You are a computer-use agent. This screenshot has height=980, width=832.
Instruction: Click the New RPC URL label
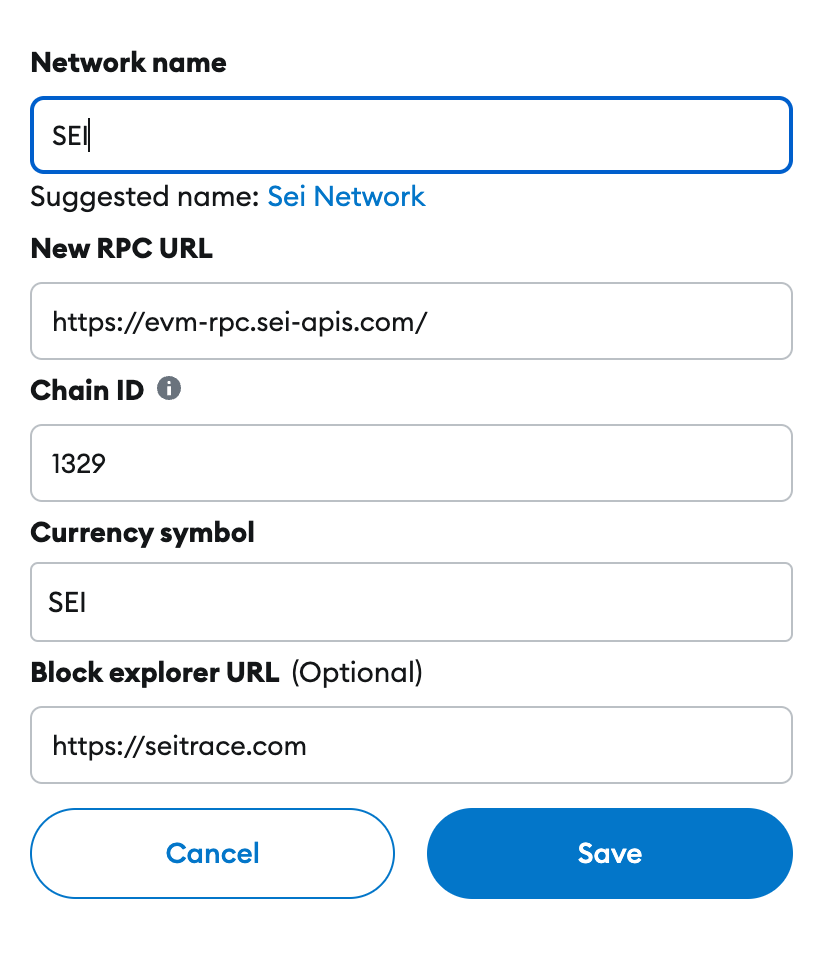pos(122,248)
